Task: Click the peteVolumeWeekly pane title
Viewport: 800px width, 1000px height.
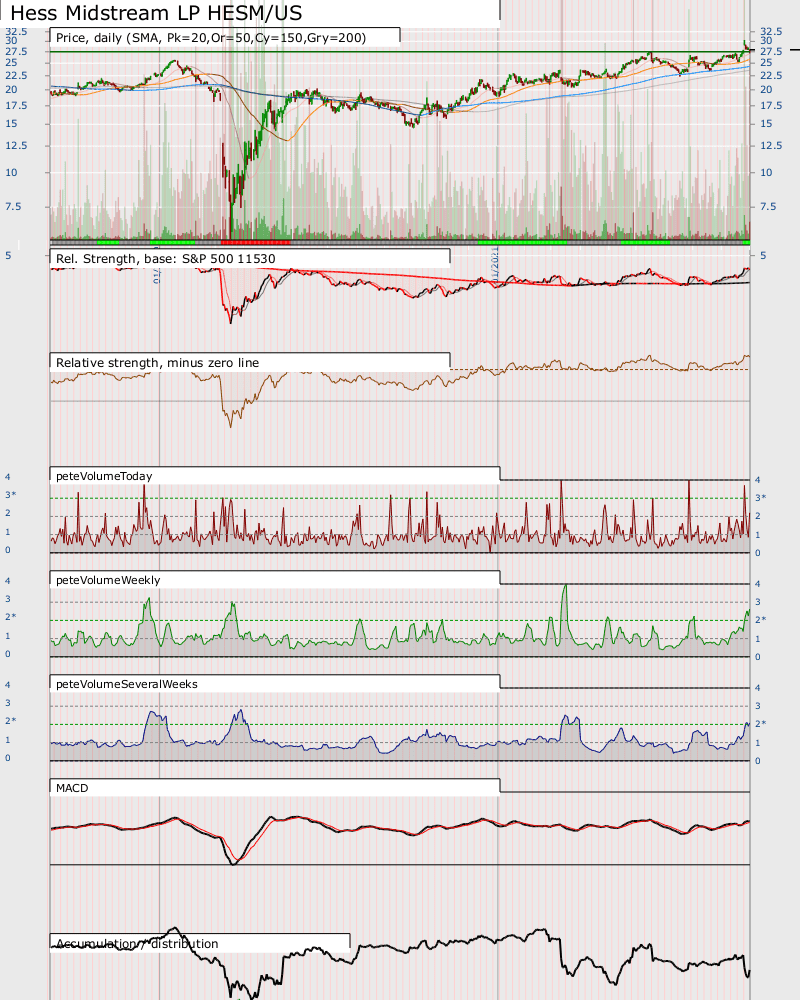Action: click(x=108, y=580)
